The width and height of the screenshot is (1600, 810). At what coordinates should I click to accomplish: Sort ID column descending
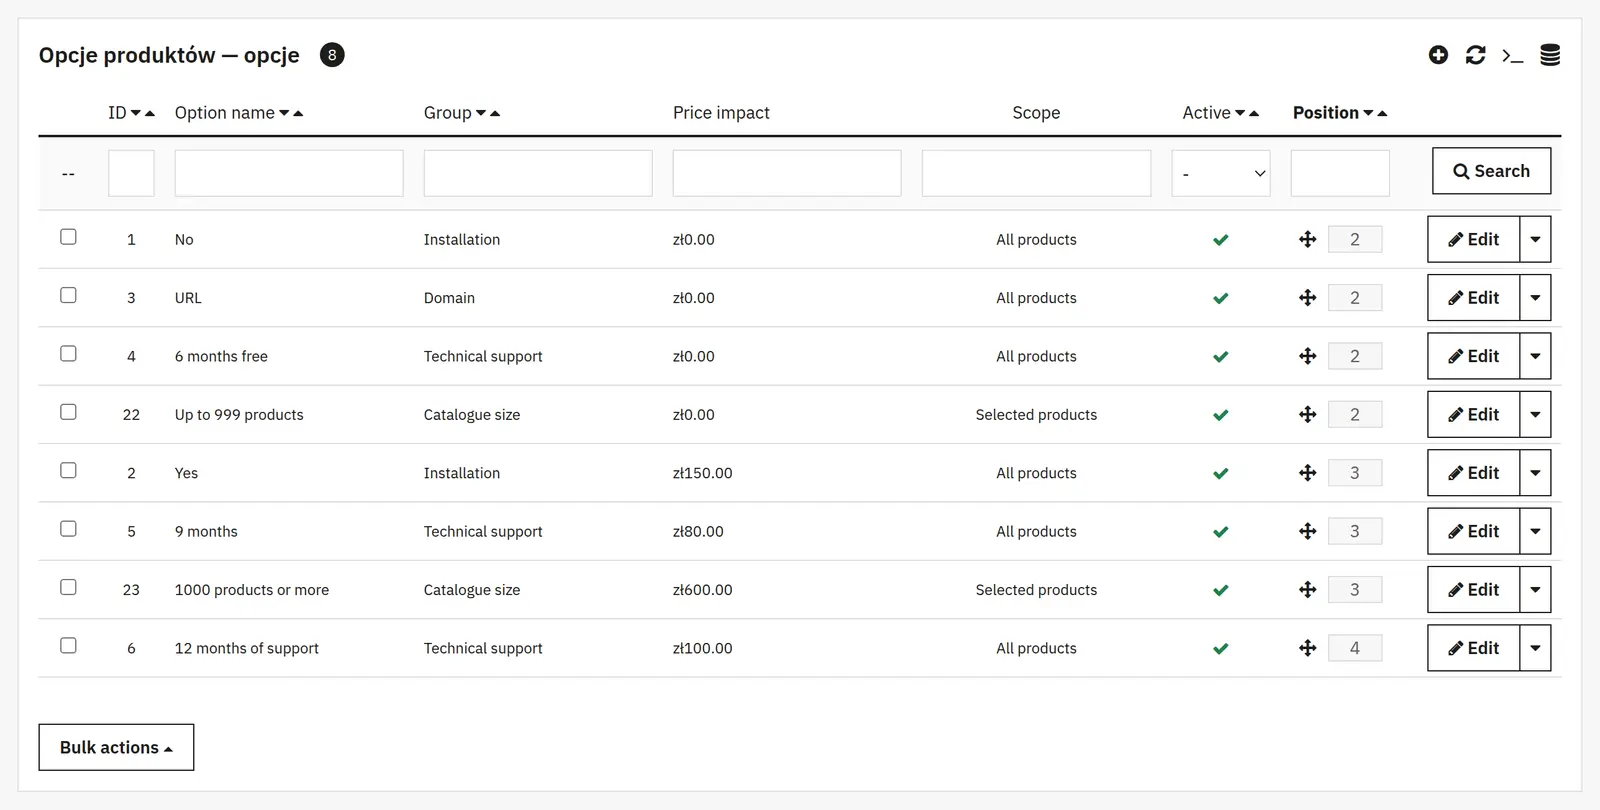136,113
